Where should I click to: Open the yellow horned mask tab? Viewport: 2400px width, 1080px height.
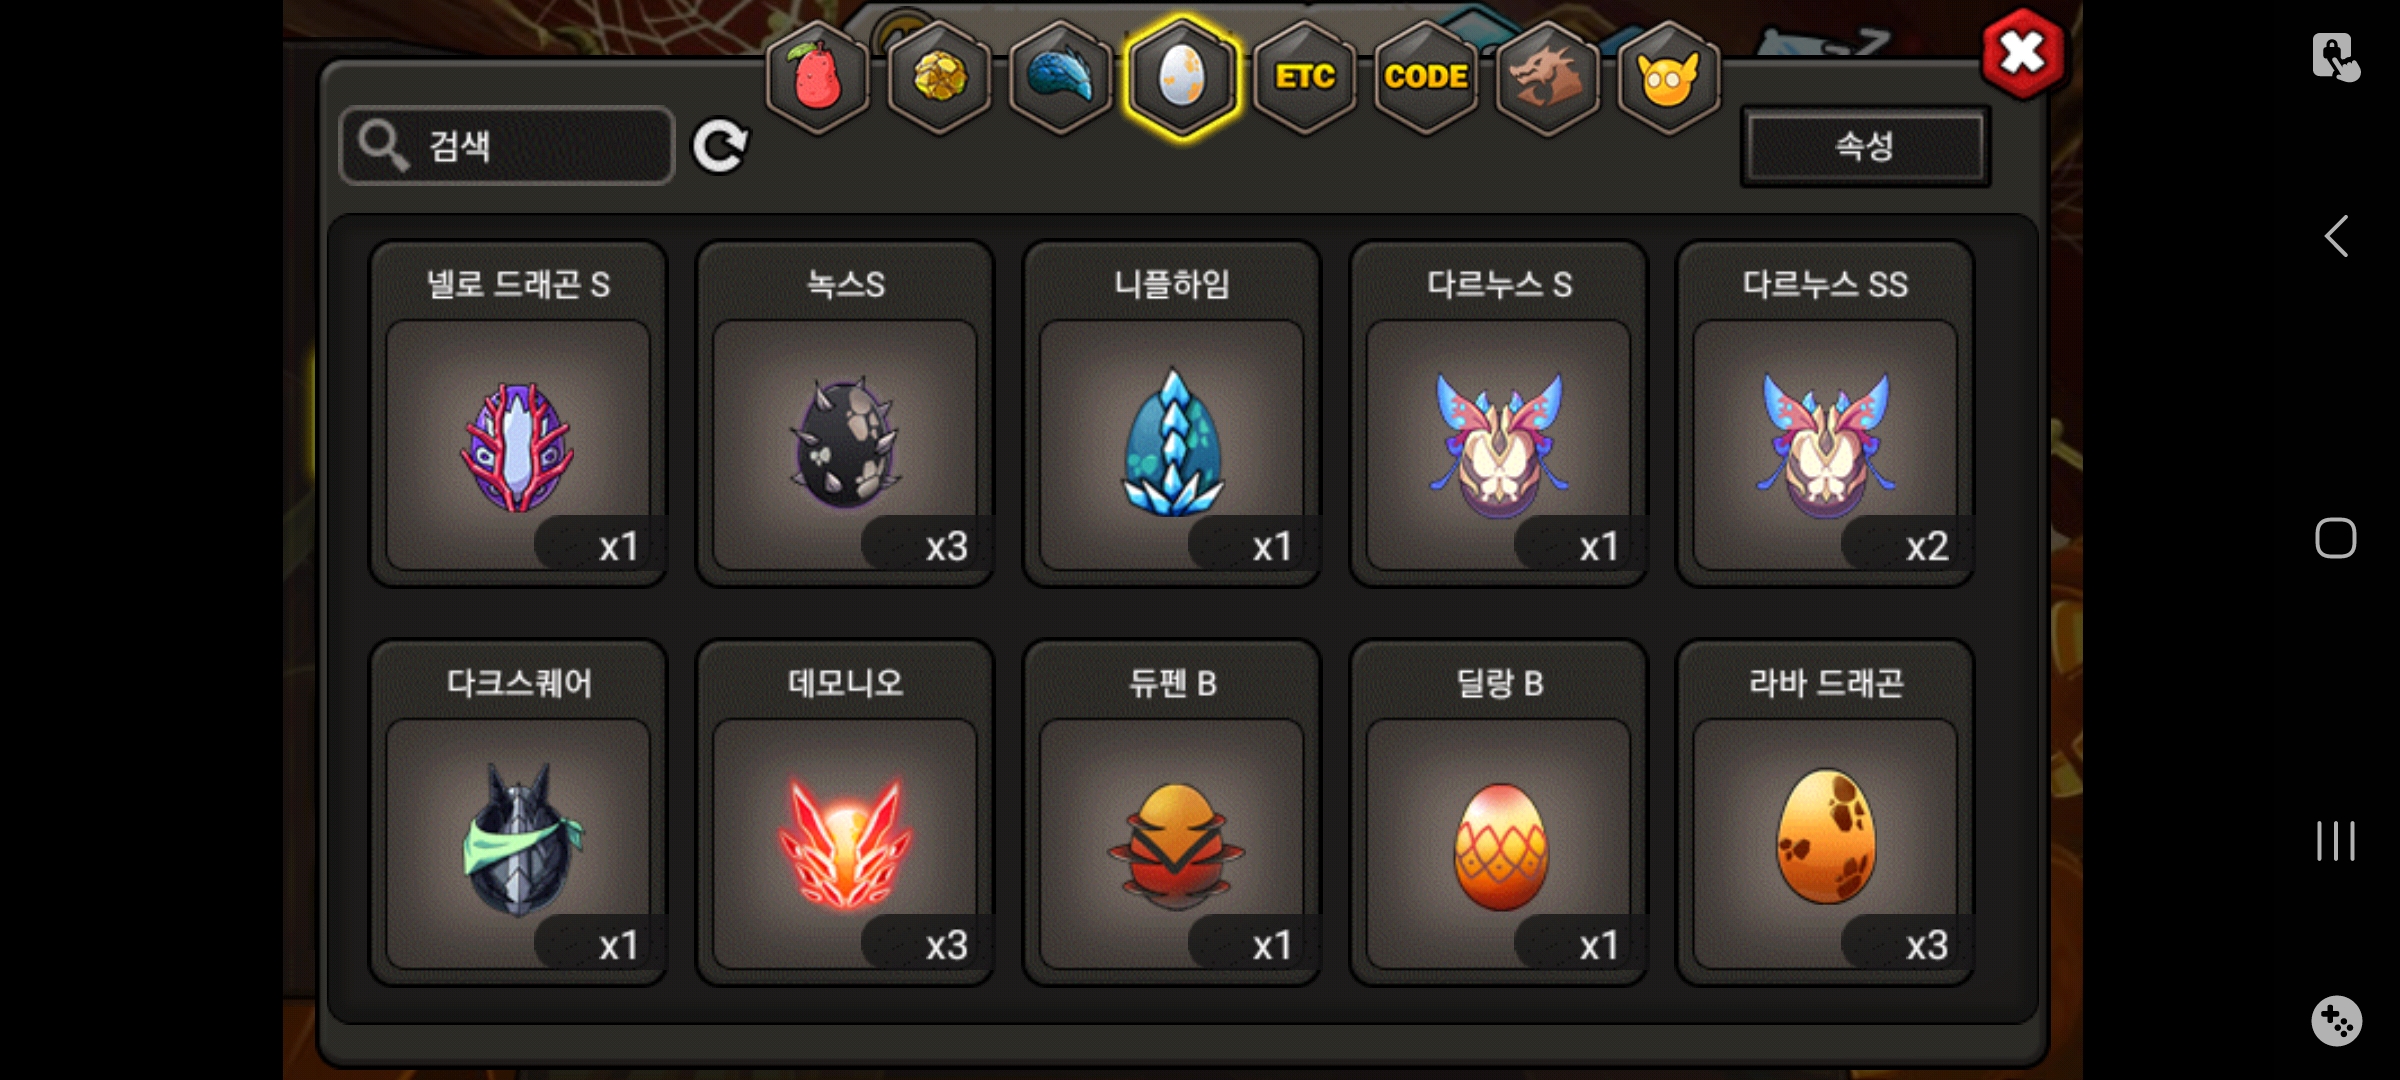(x=1669, y=77)
